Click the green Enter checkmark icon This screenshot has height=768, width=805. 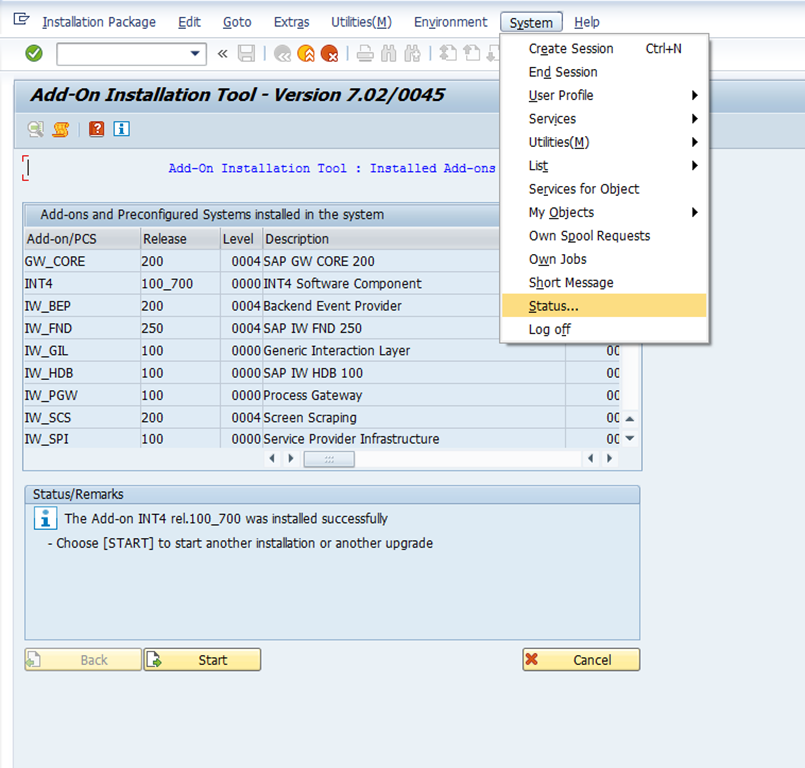(x=34, y=53)
